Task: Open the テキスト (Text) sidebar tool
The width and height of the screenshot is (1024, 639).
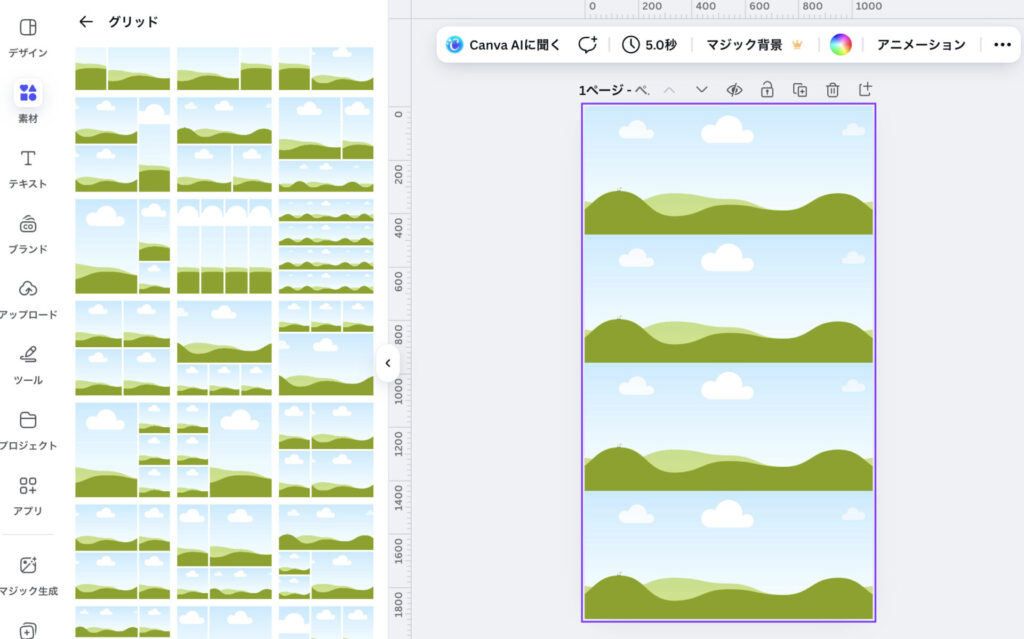Action: click(x=28, y=167)
